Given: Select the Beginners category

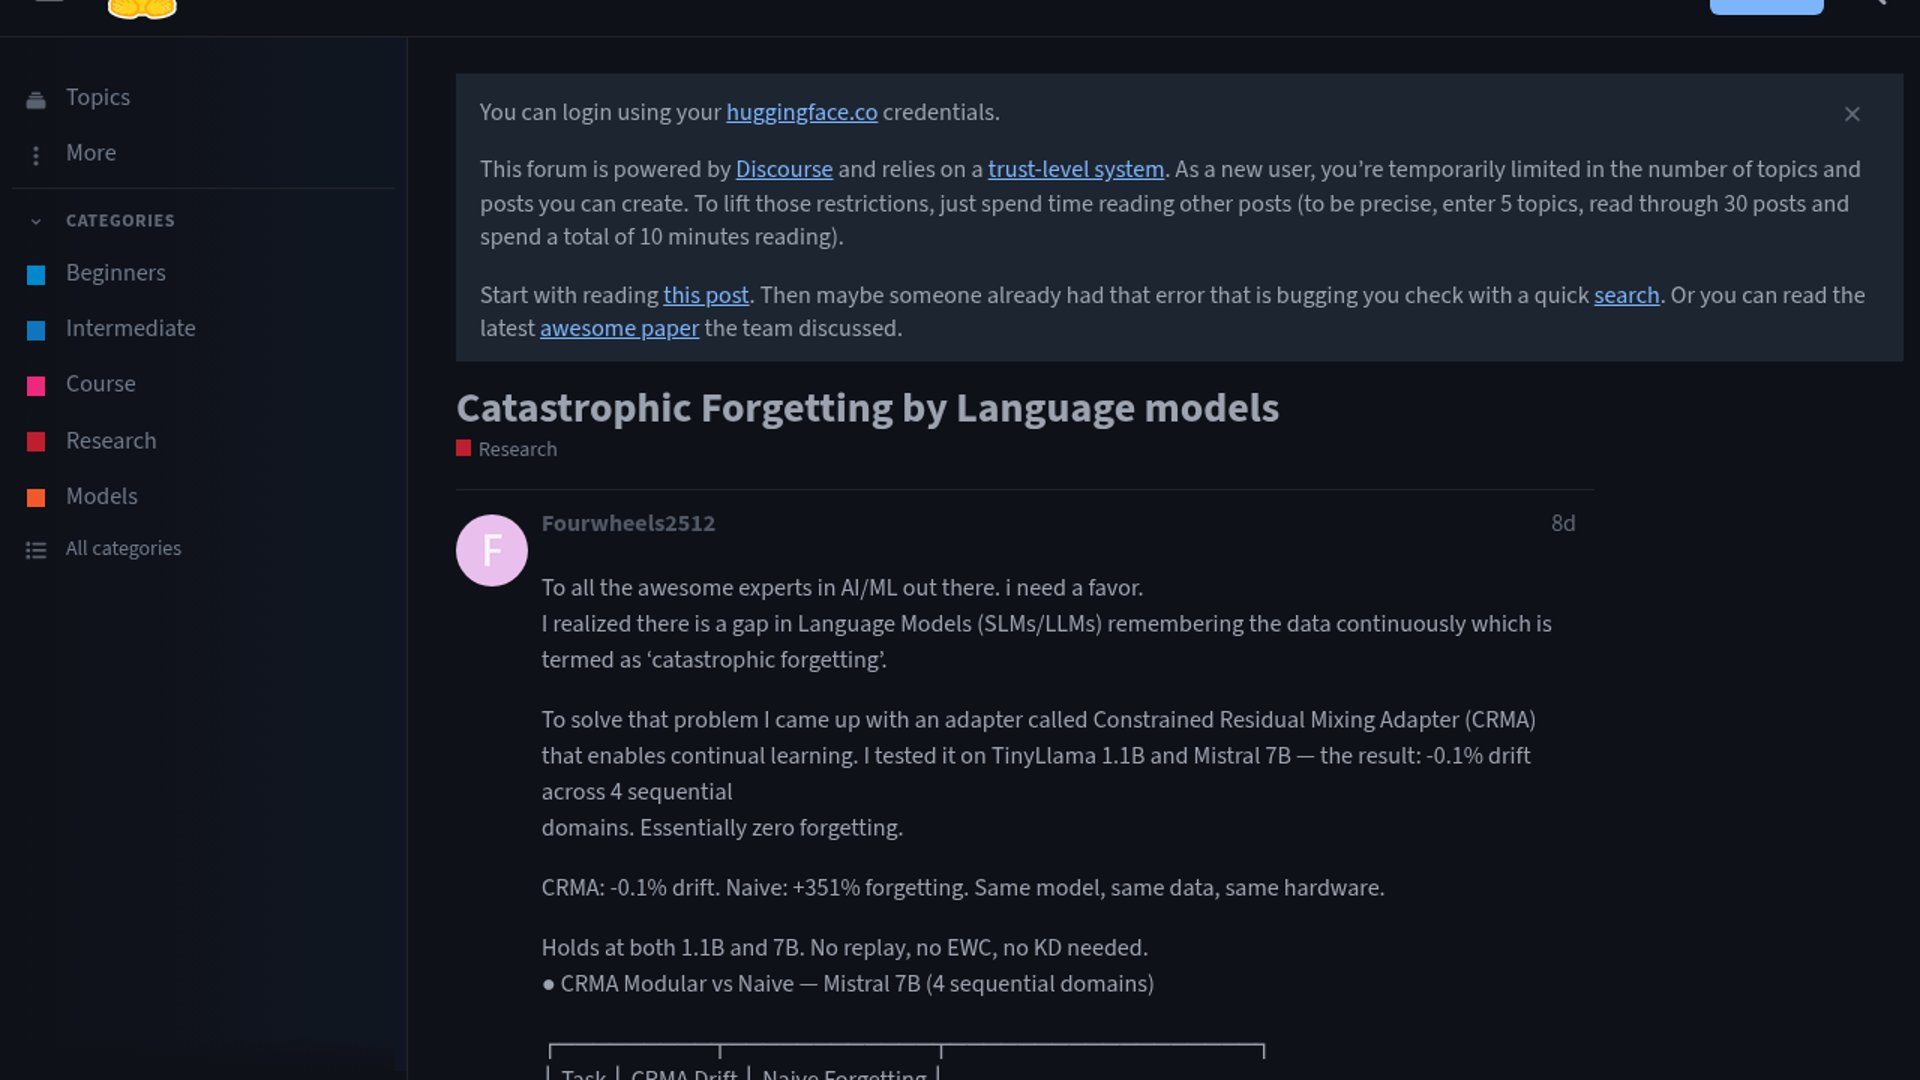Looking at the screenshot, I should point(115,273).
